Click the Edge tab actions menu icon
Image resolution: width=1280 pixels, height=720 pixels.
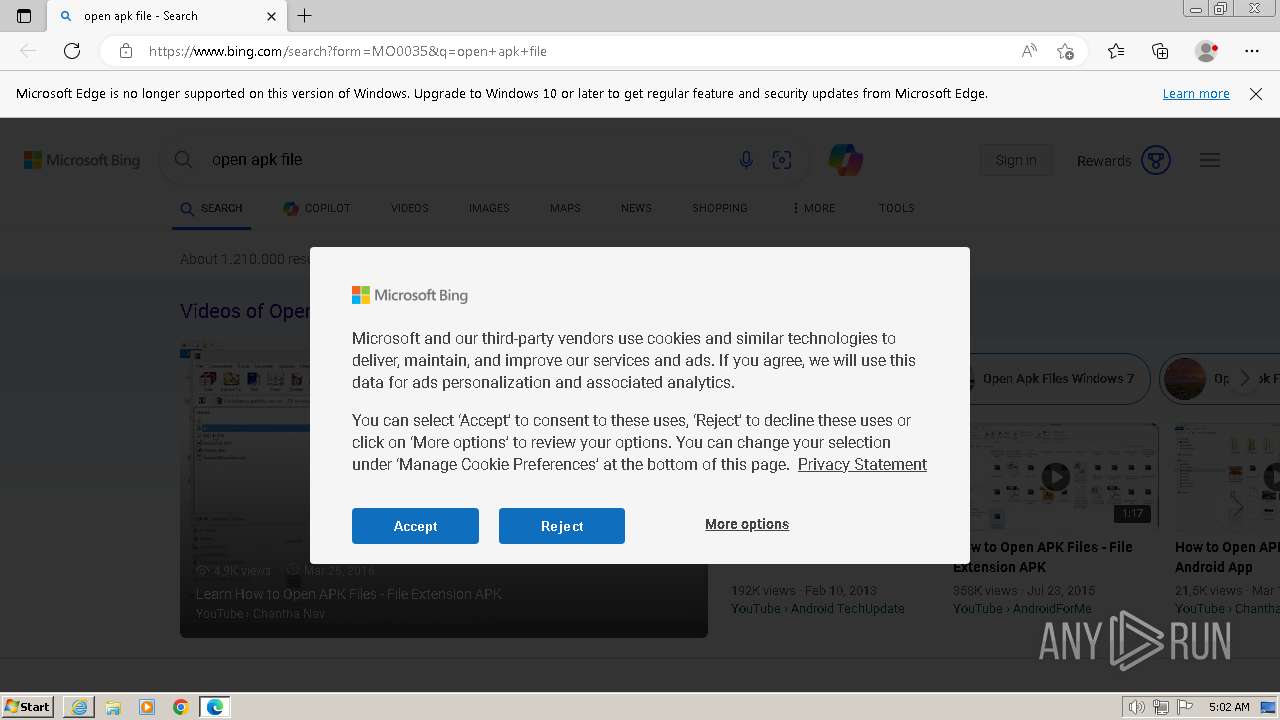pyautogui.click(x=24, y=16)
